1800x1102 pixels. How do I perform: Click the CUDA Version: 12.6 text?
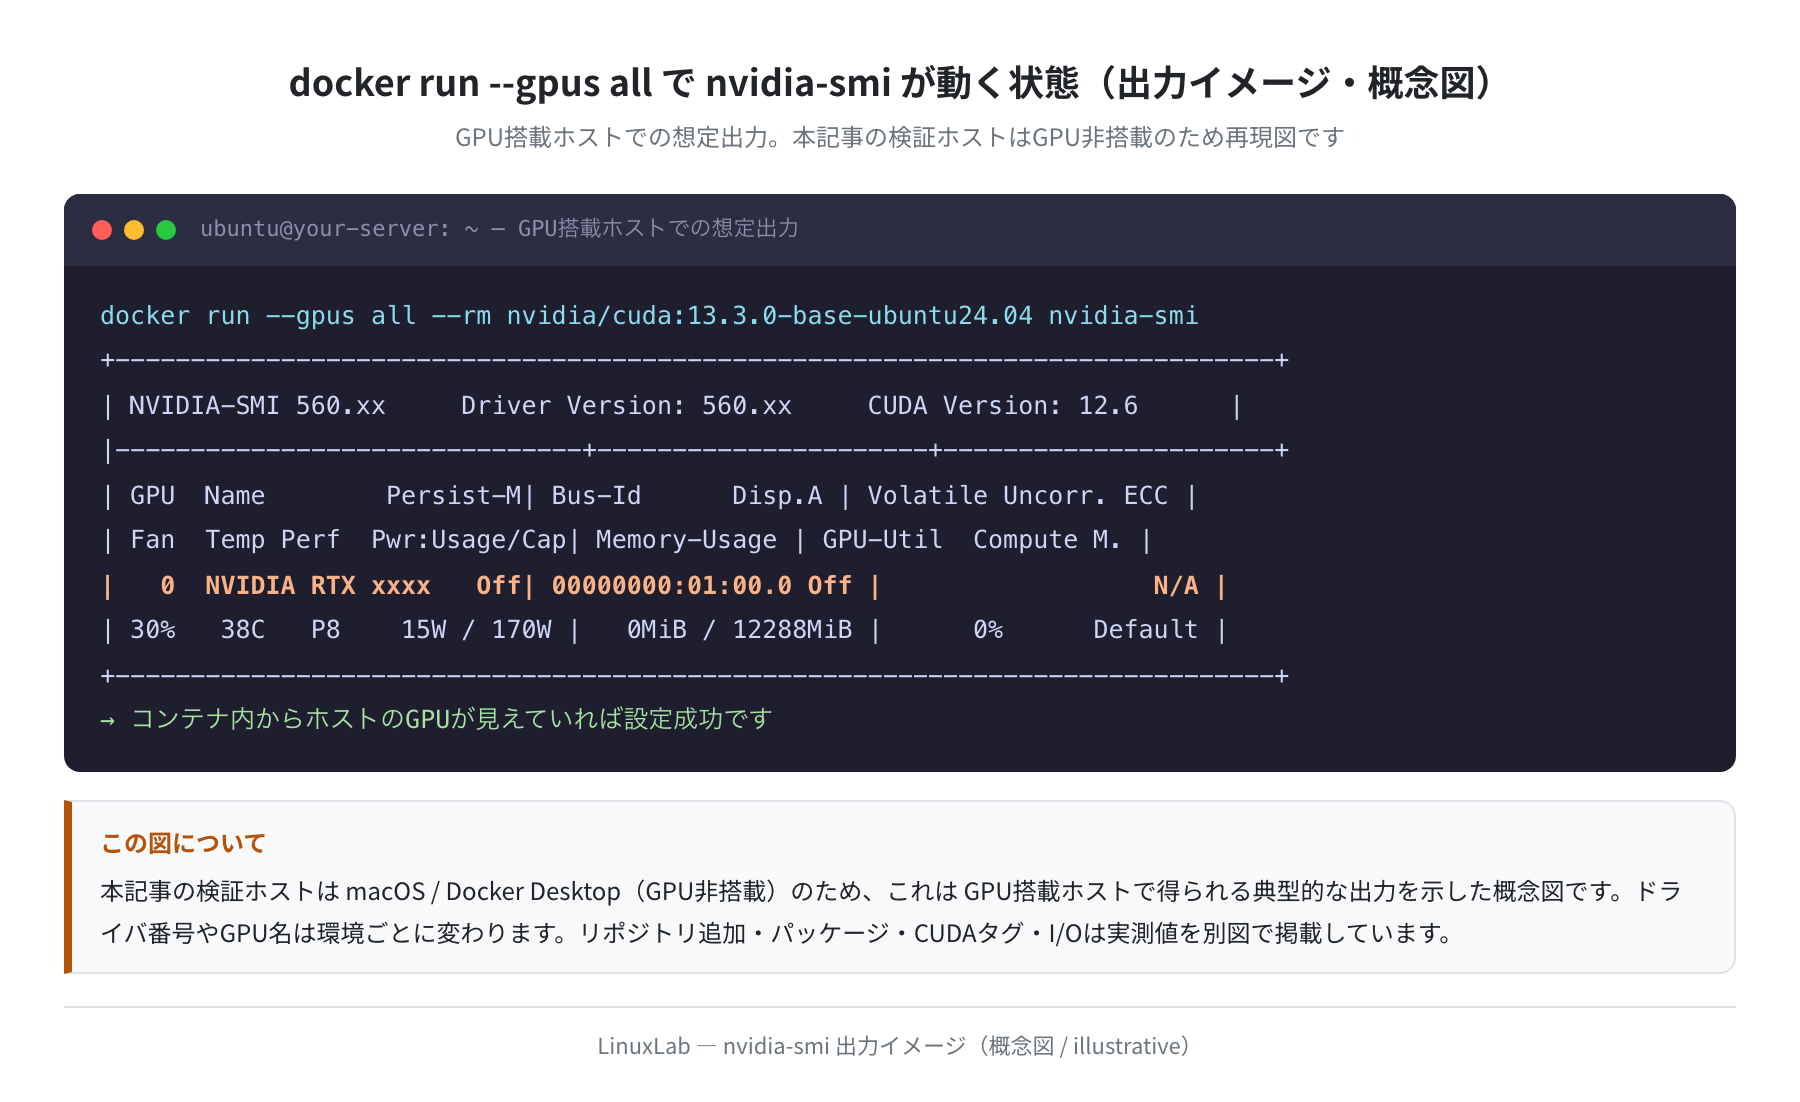1002,406
